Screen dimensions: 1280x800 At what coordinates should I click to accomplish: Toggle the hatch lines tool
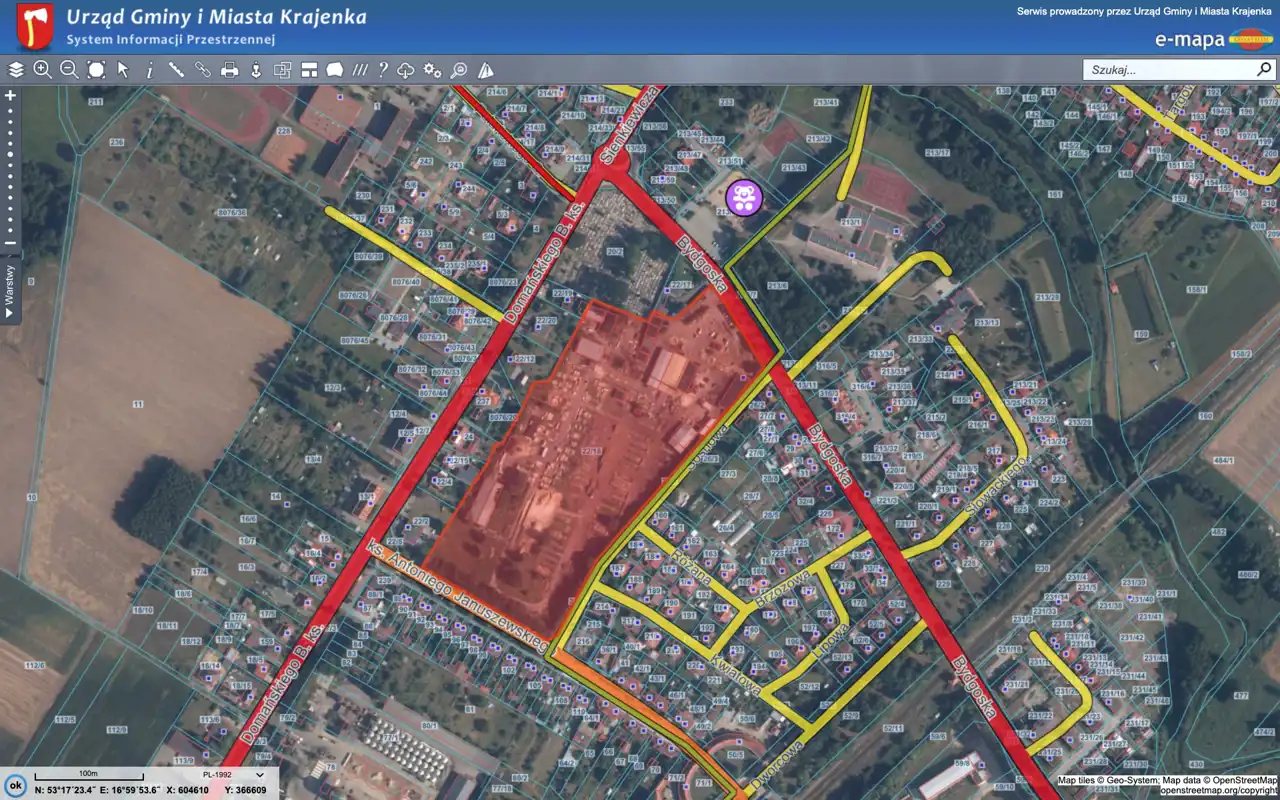(360, 70)
